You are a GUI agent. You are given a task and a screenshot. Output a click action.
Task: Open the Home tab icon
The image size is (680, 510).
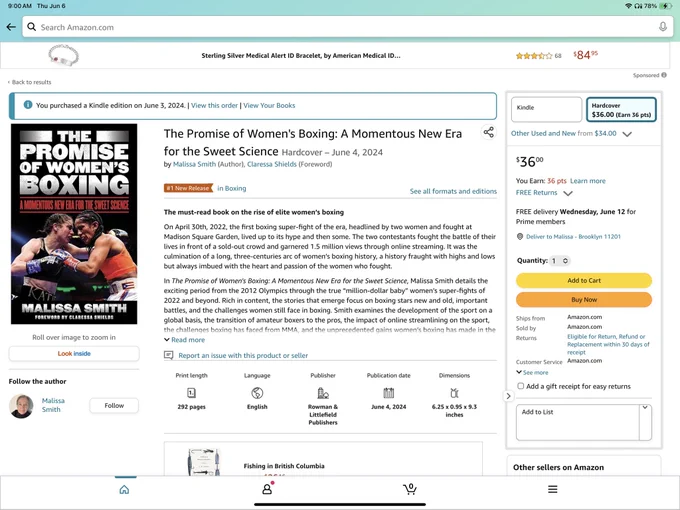(x=124, y=490)
